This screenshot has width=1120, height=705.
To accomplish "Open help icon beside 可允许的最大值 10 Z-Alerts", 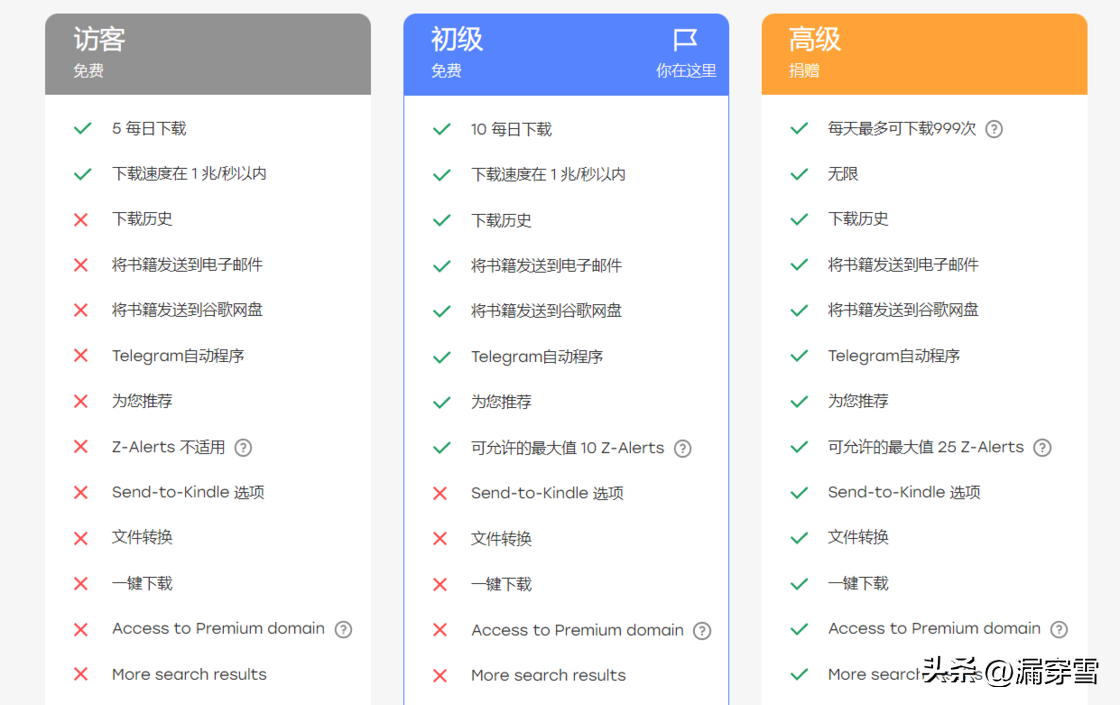I will click(683, 449).
